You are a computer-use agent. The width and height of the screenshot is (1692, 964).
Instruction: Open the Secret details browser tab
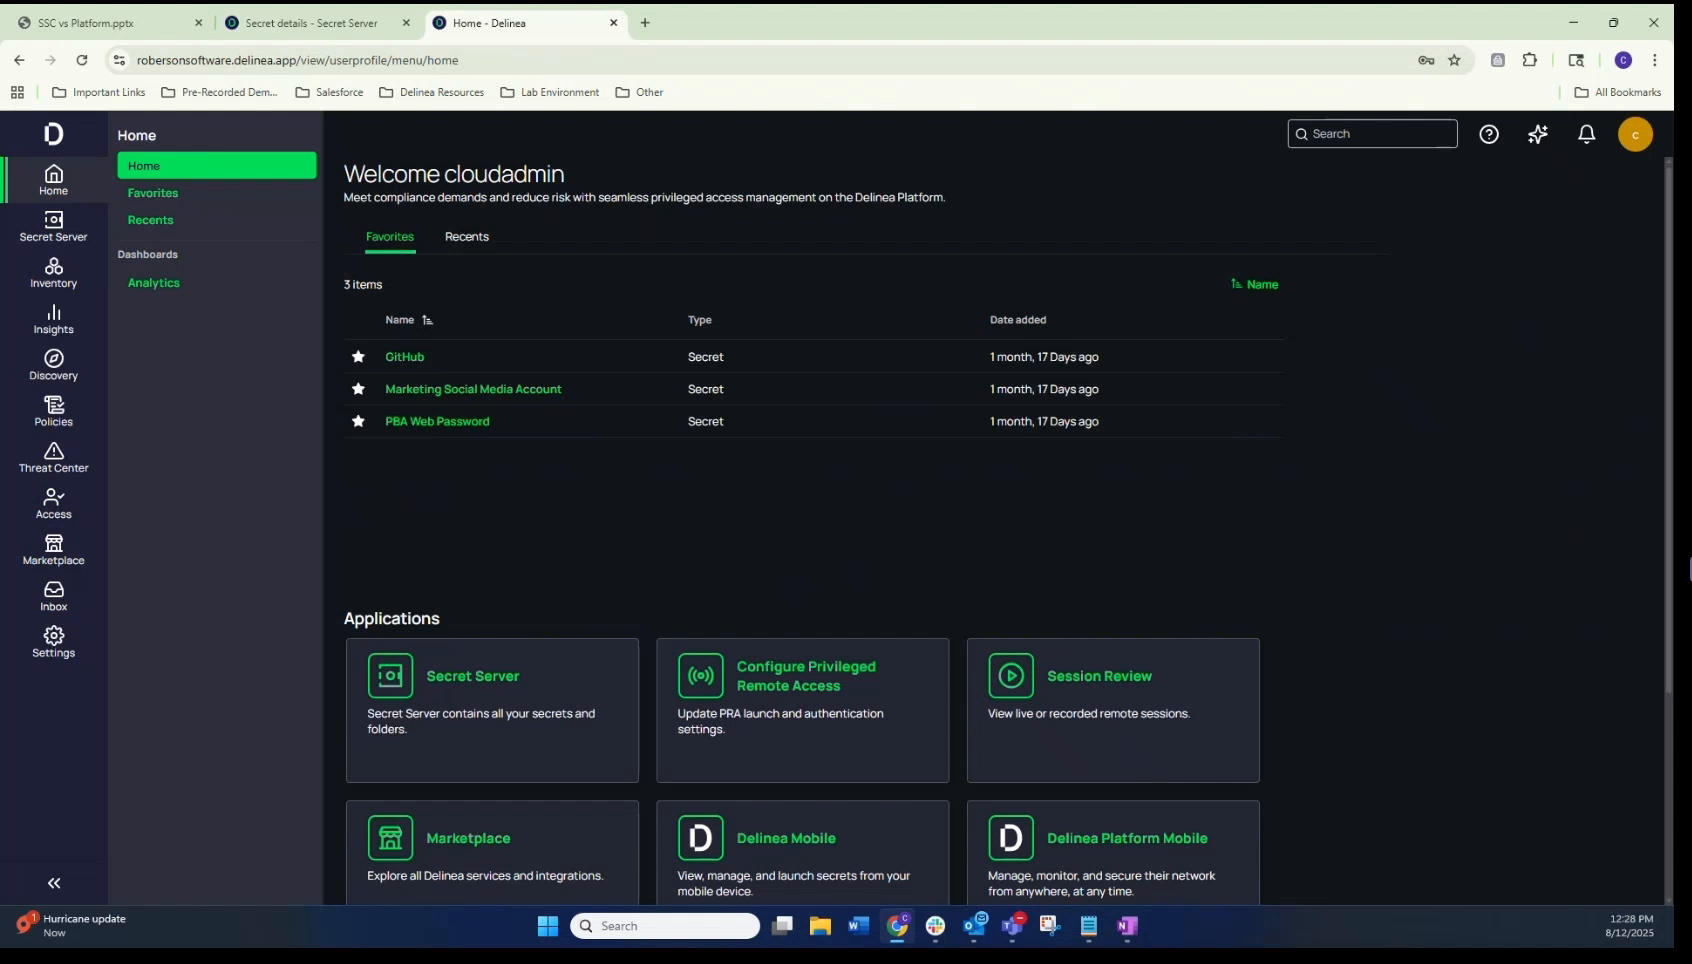point(313,22)
